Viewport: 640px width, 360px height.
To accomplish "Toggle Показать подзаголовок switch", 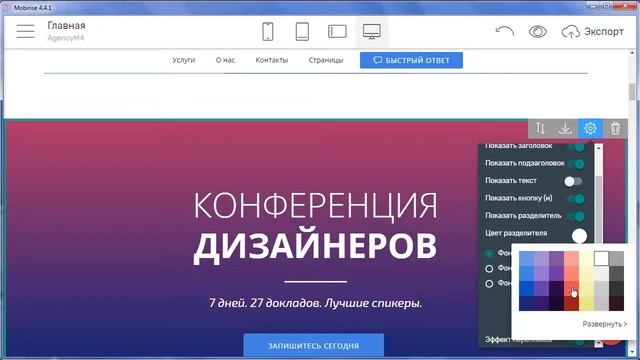I will point(576,164).
